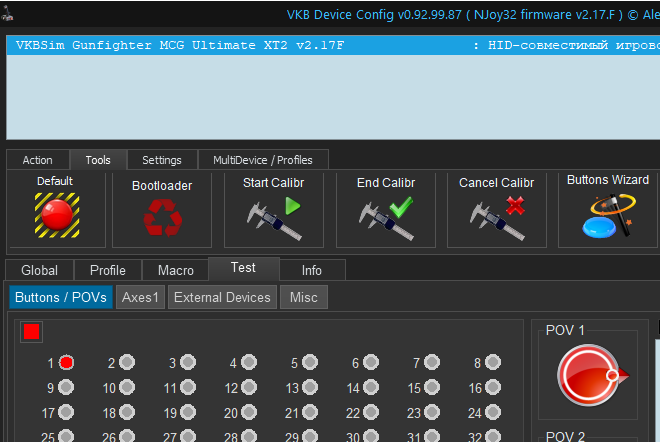Open the Bootloader recycle icon
Screen dimensions: 660x442
coord(162,217)
